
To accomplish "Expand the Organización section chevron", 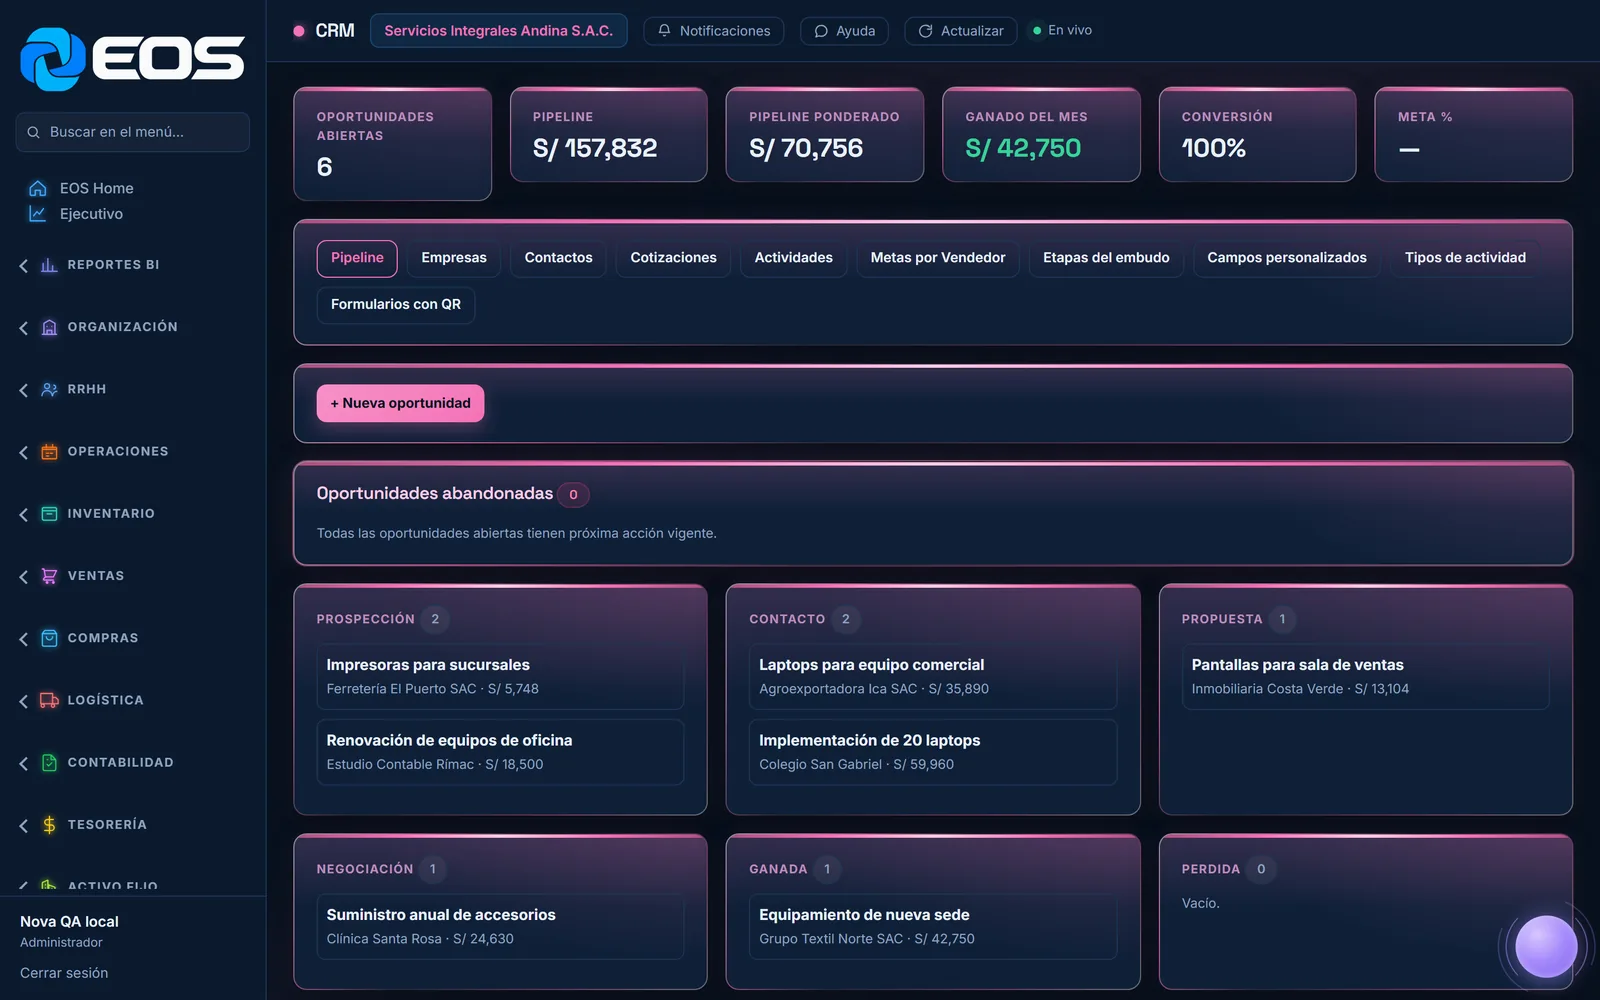I will coord(24,328).
